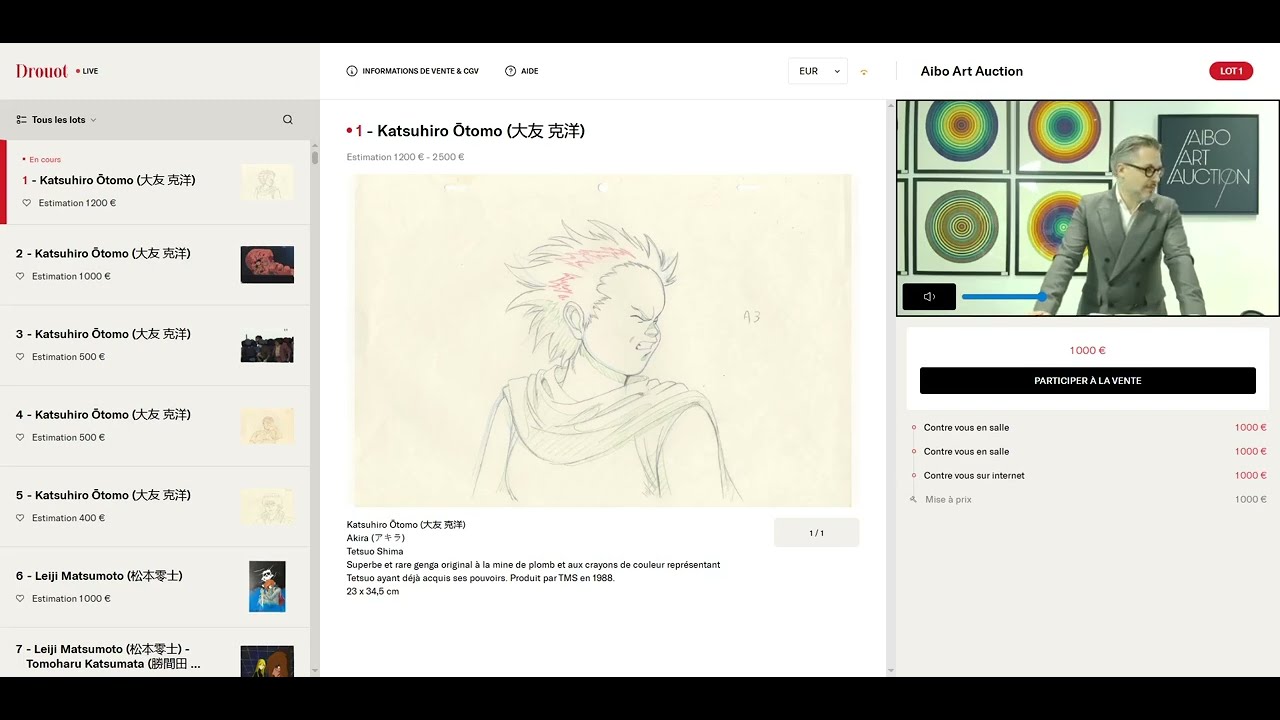The width and height of the screenshot is (1280, 720).
Task: Favorite lot 5 Estimation 400 € heart
Action: click(20, 518)
